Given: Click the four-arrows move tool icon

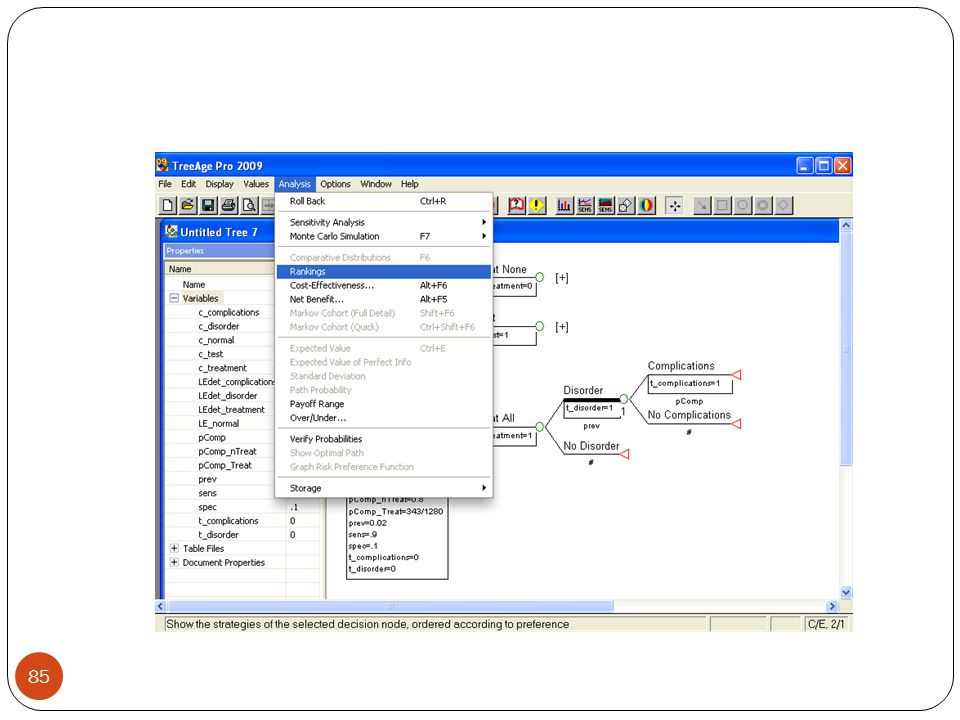Looking at the screenshot, I should 674,205.
